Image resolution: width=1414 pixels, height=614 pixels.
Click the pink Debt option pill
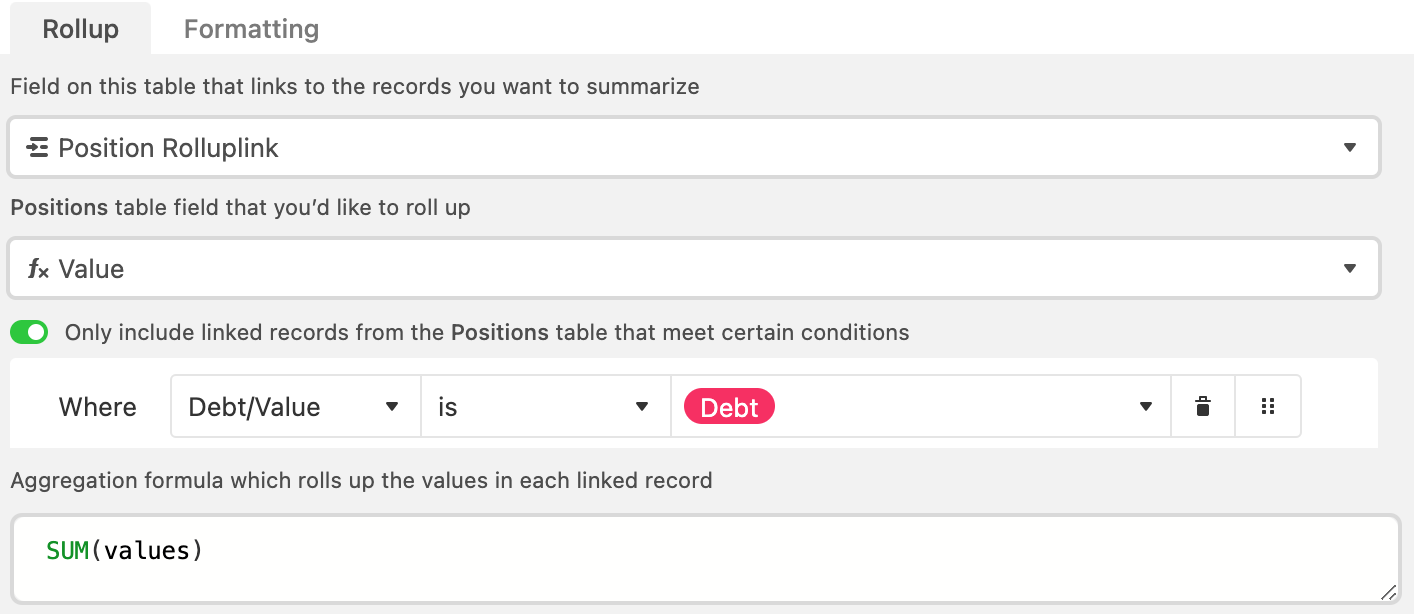click(x=729, y=407)
